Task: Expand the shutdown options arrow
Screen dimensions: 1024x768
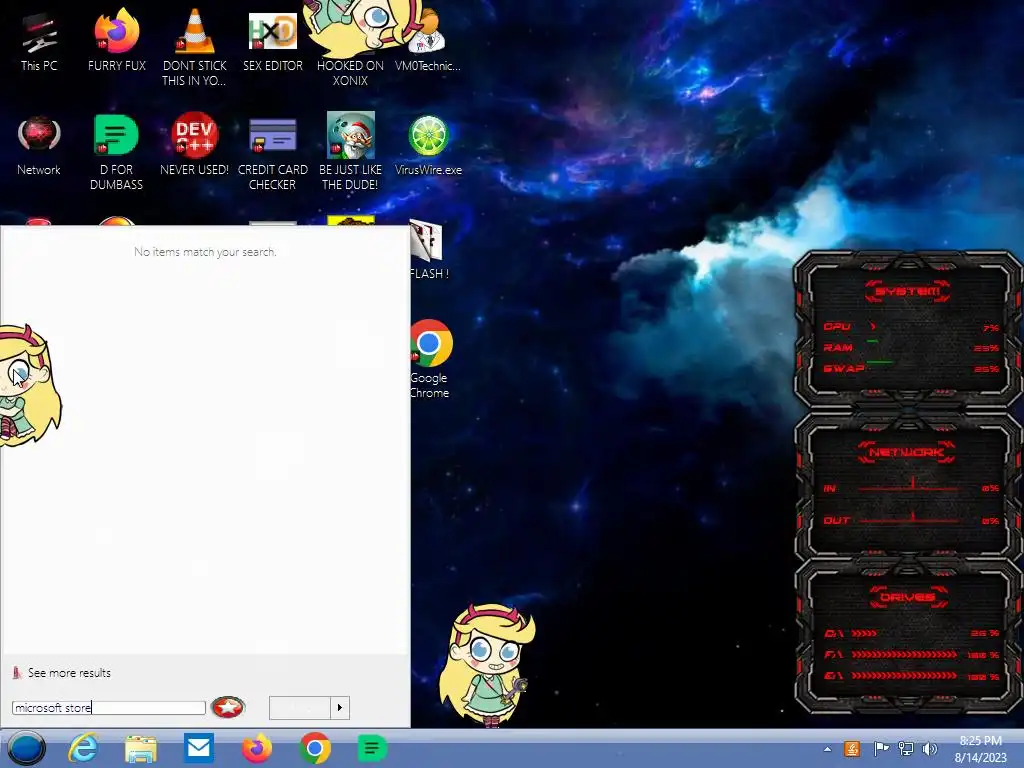Action: pos(340,707)
